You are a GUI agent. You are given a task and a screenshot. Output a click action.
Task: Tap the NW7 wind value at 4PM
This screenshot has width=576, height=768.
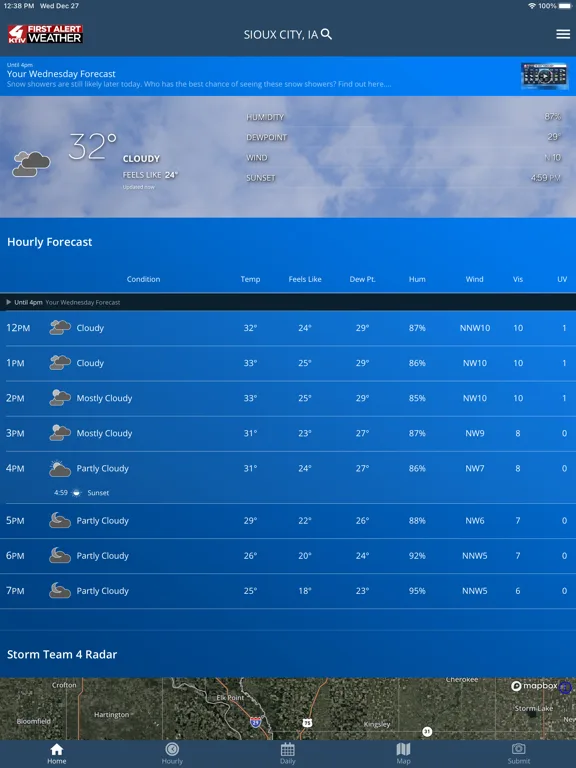pyautogui.click(x=475, y=468)
